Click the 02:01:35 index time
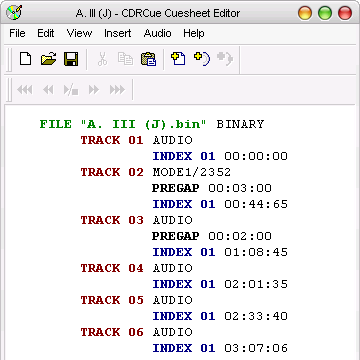Viewport: 360px width, 360px height. click(x=256, y=284)
